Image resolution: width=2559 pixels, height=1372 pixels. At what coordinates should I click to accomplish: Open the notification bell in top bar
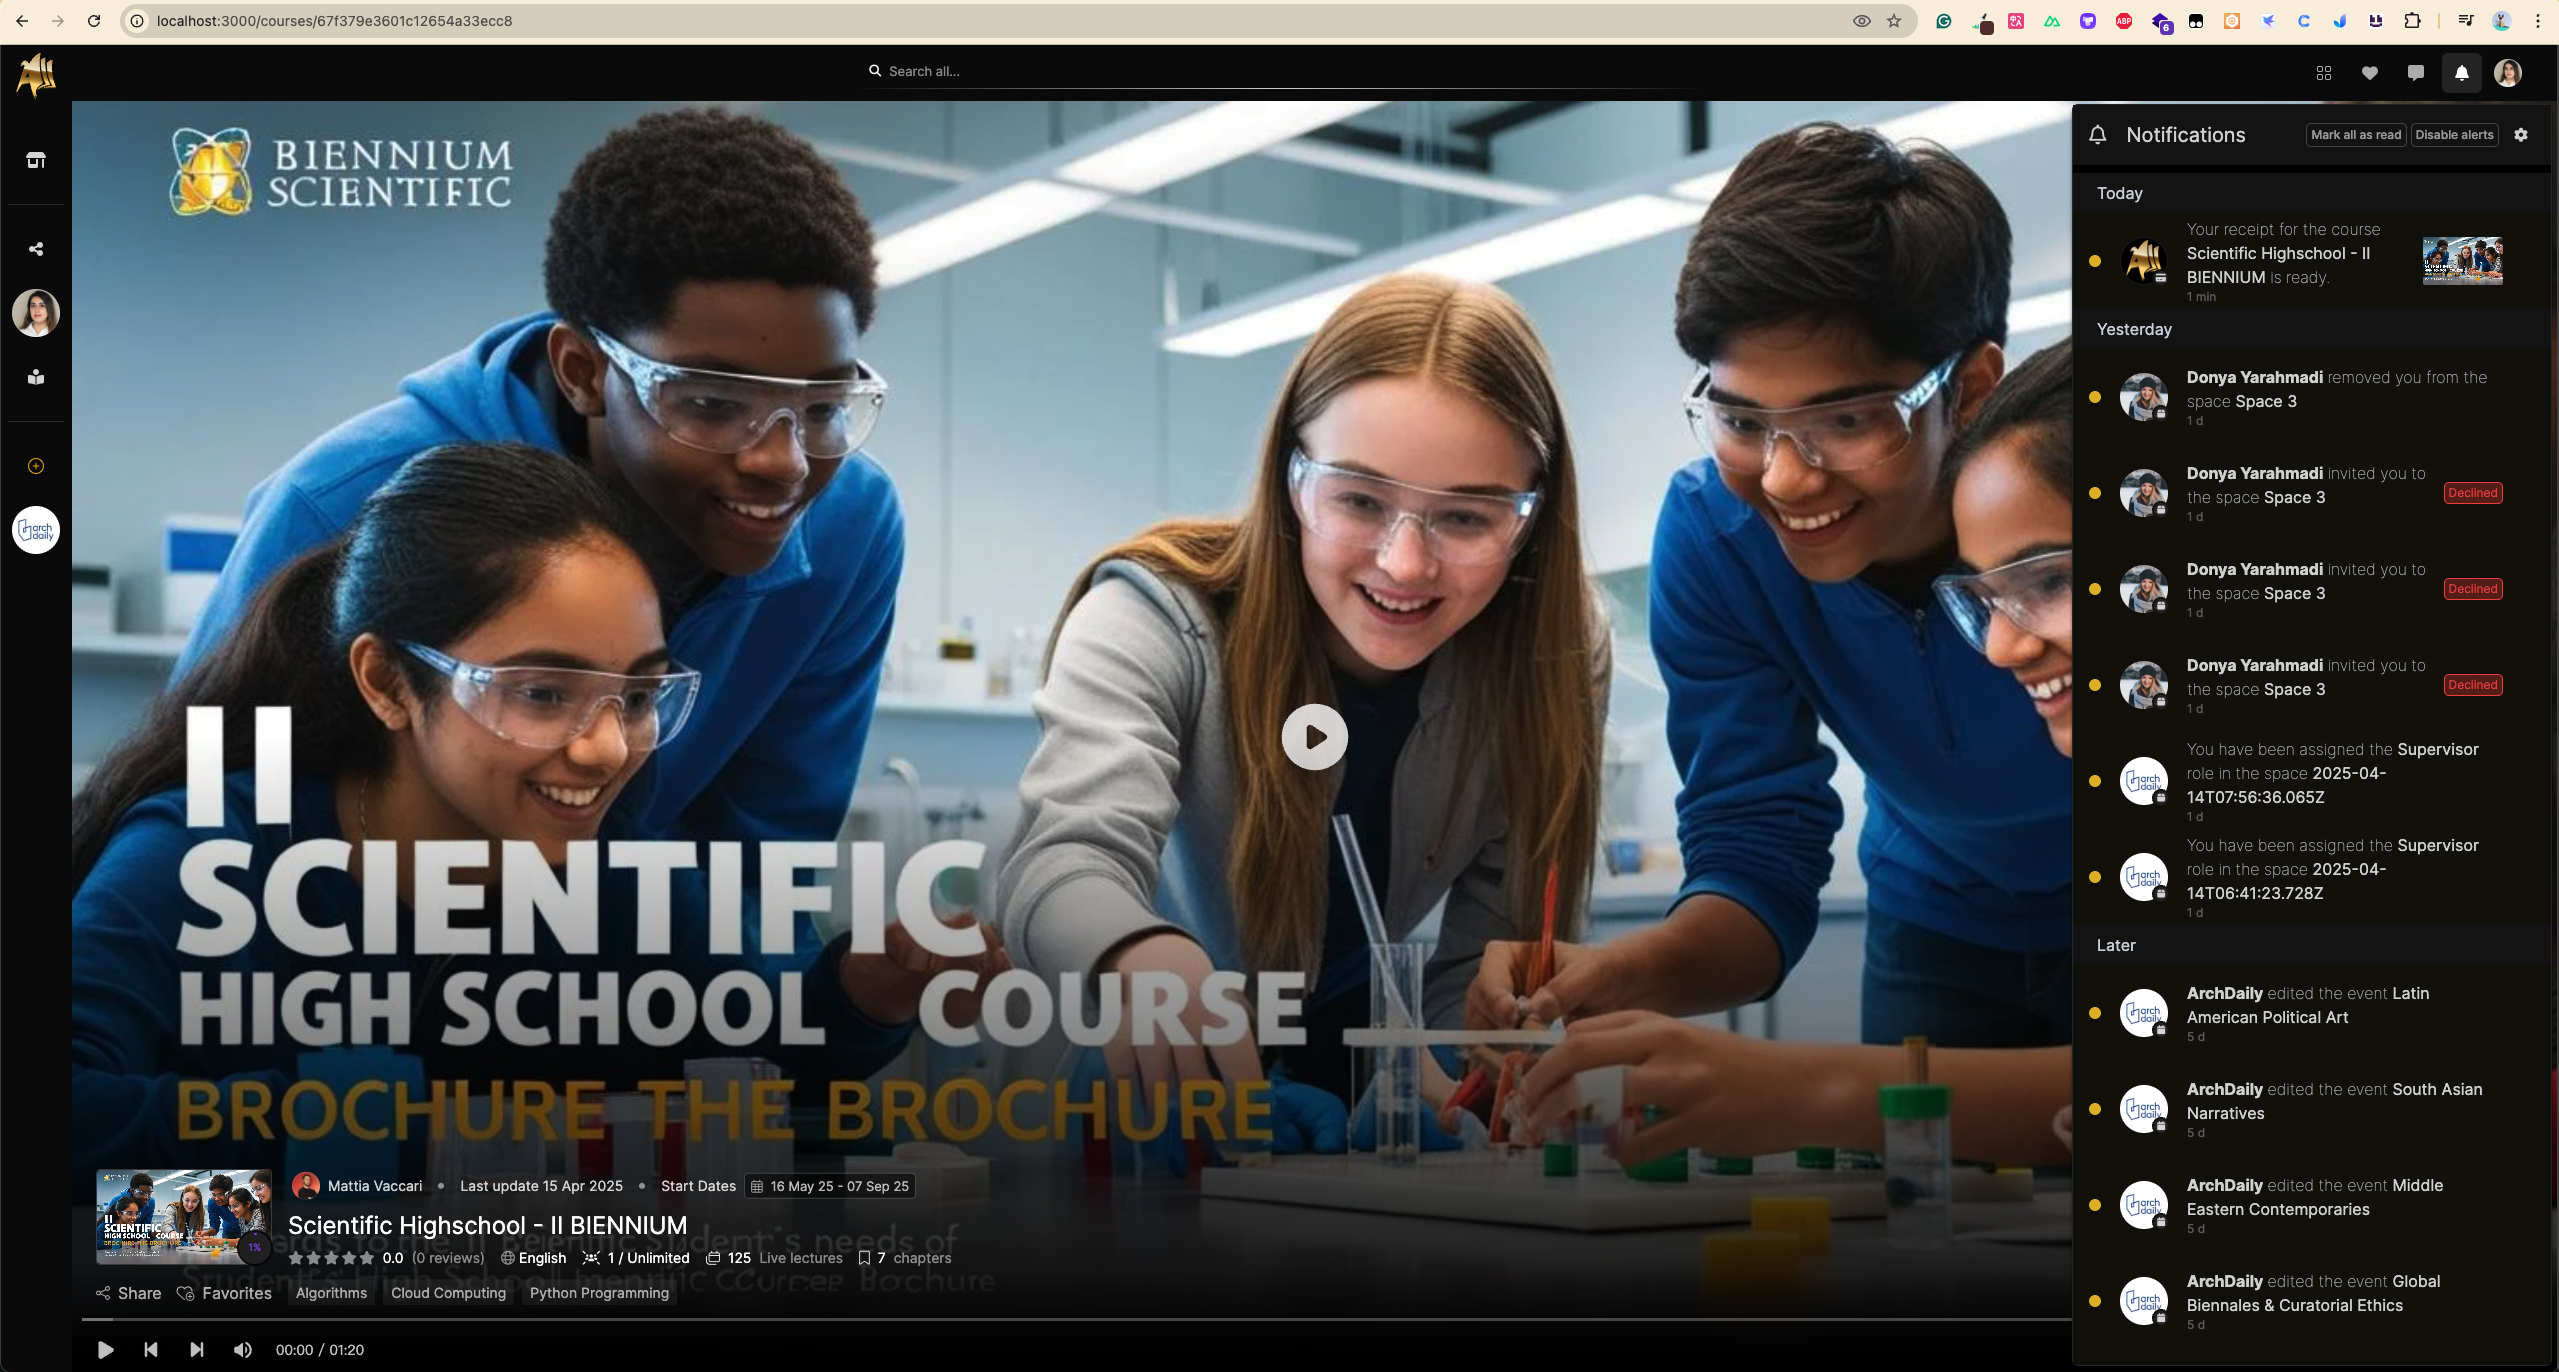pyautogui.click(x=2461, y=73)
